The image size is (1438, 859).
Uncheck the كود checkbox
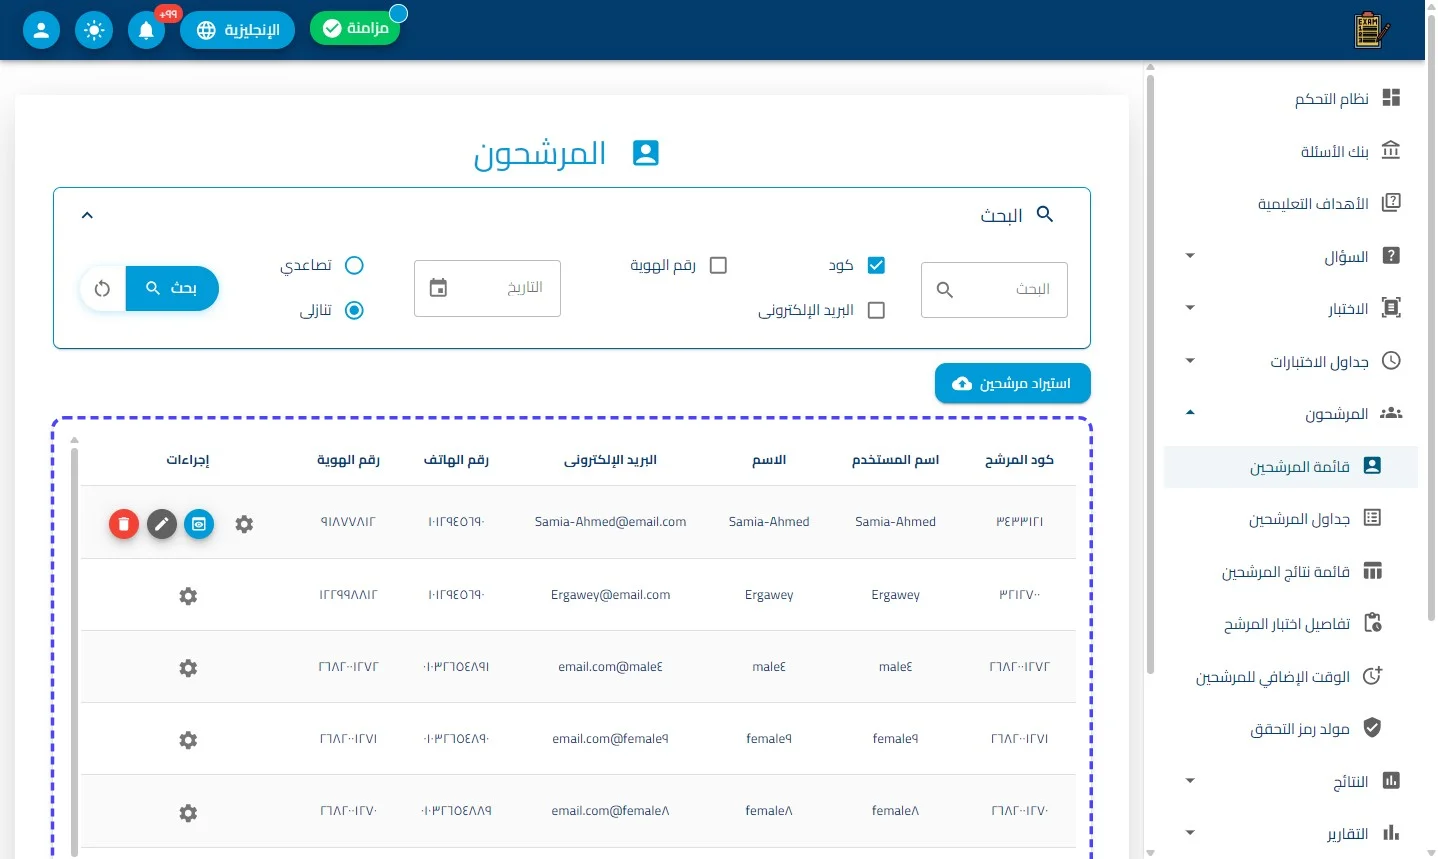(x=876, y=265)
